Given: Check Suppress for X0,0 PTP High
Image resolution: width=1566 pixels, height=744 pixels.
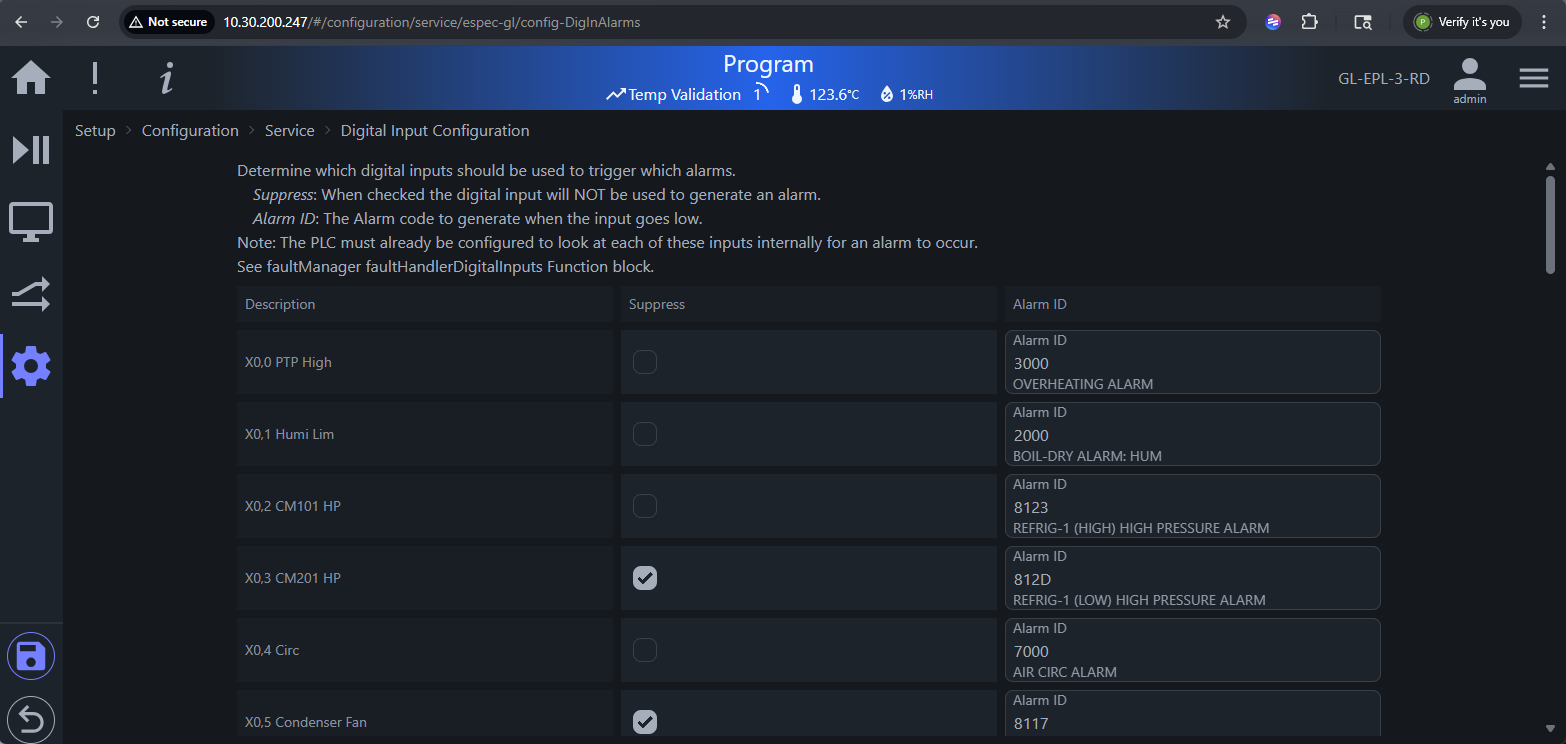Looking at the screenshot, I should click(645, 362).
